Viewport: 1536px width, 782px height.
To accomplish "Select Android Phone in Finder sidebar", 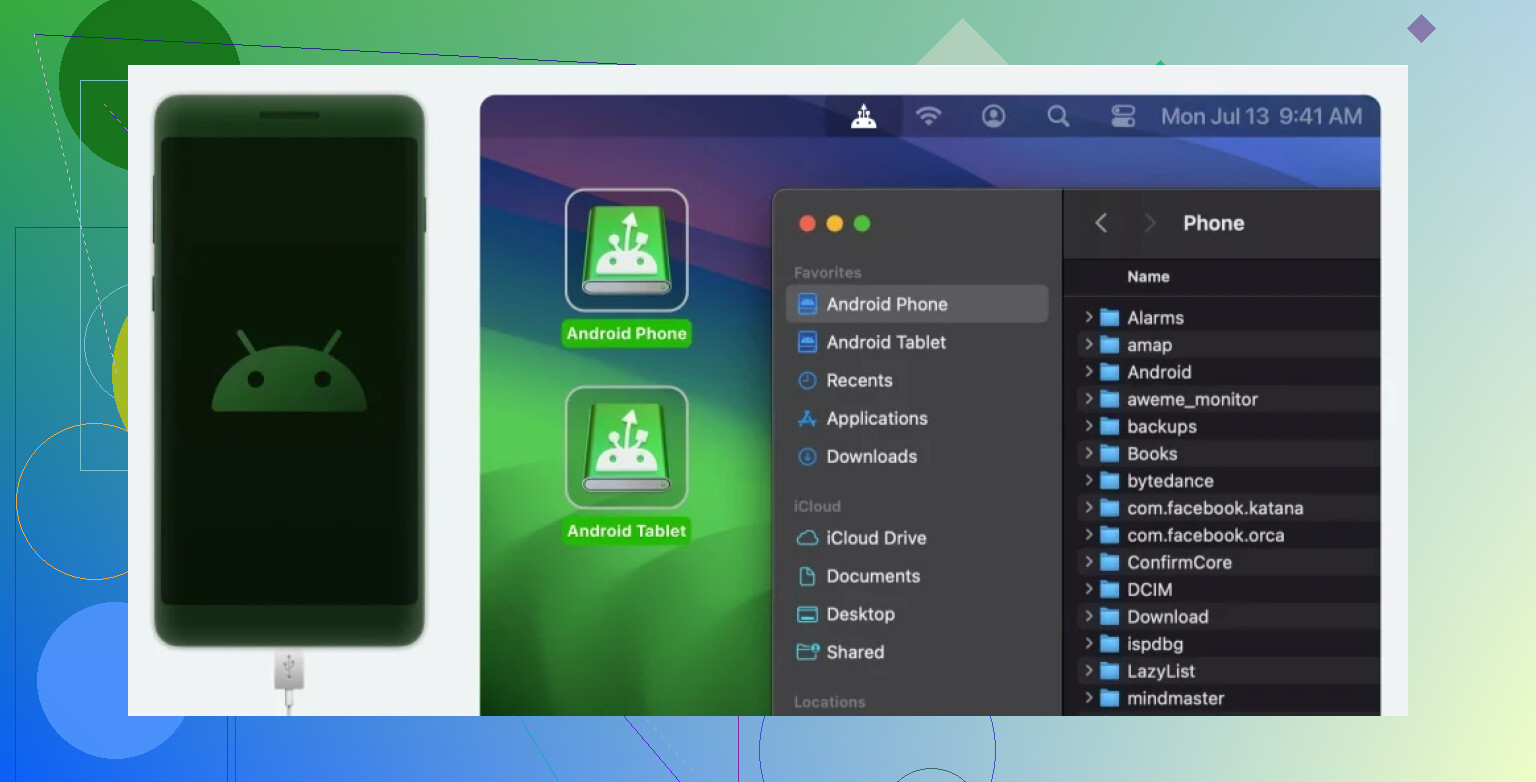I will 917,304.
